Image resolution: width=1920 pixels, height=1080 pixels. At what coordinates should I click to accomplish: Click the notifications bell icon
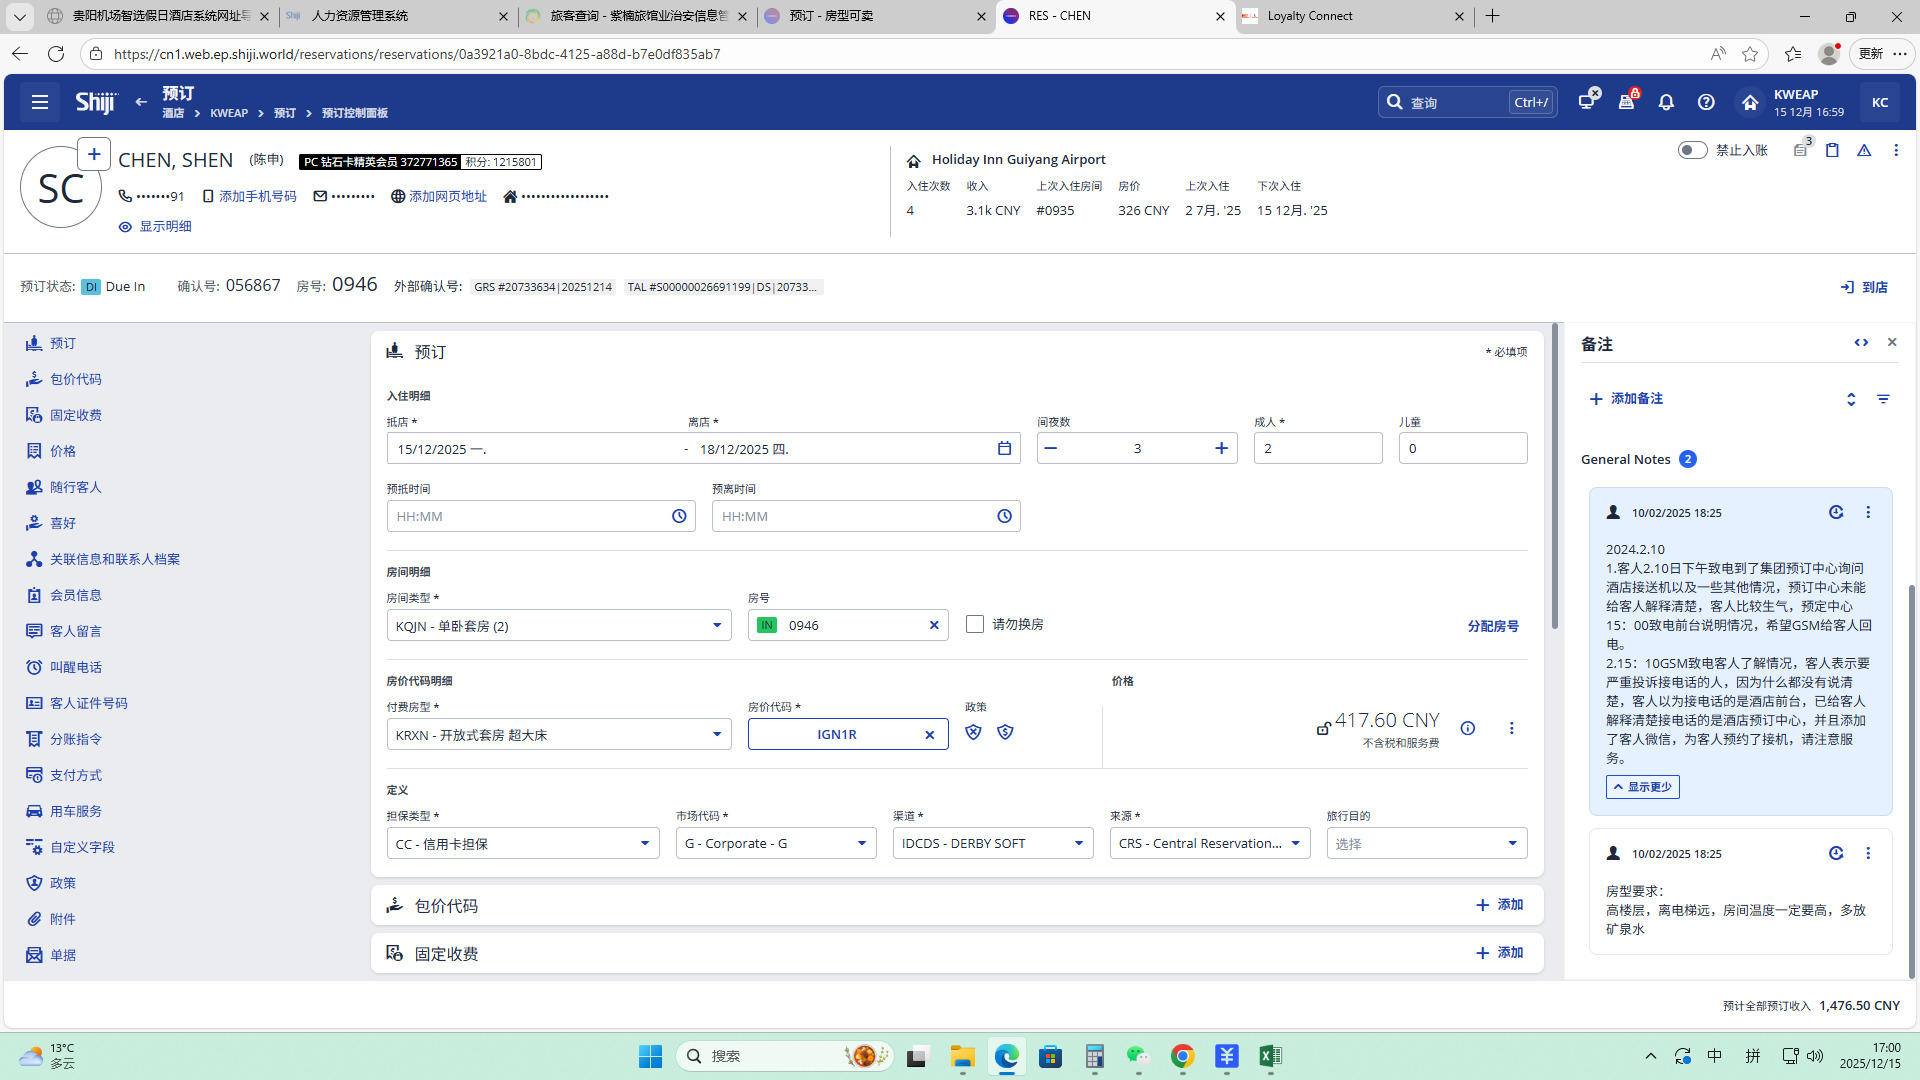click(1666, 102)
